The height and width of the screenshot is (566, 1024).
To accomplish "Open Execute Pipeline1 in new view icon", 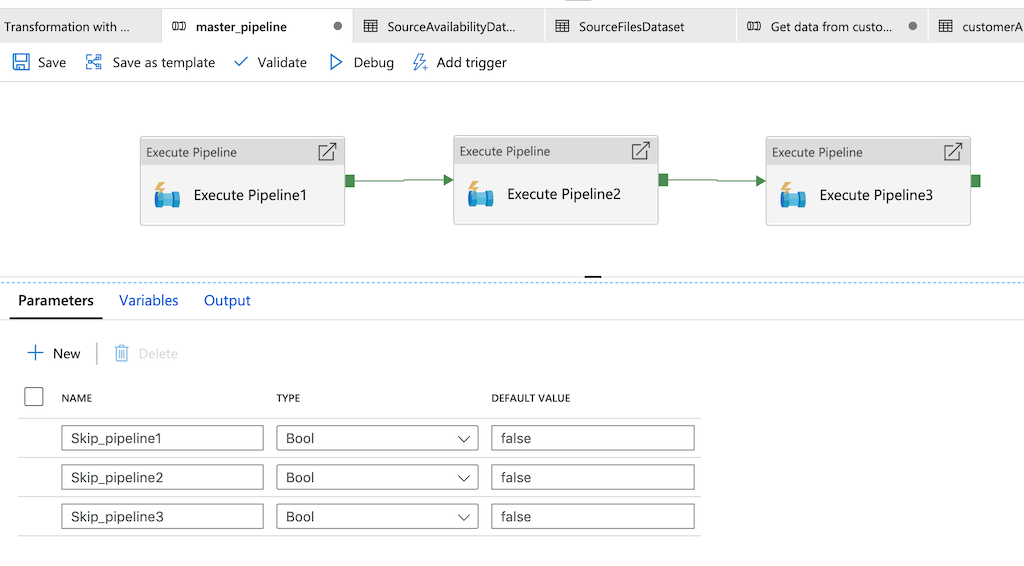I will 327,151.
